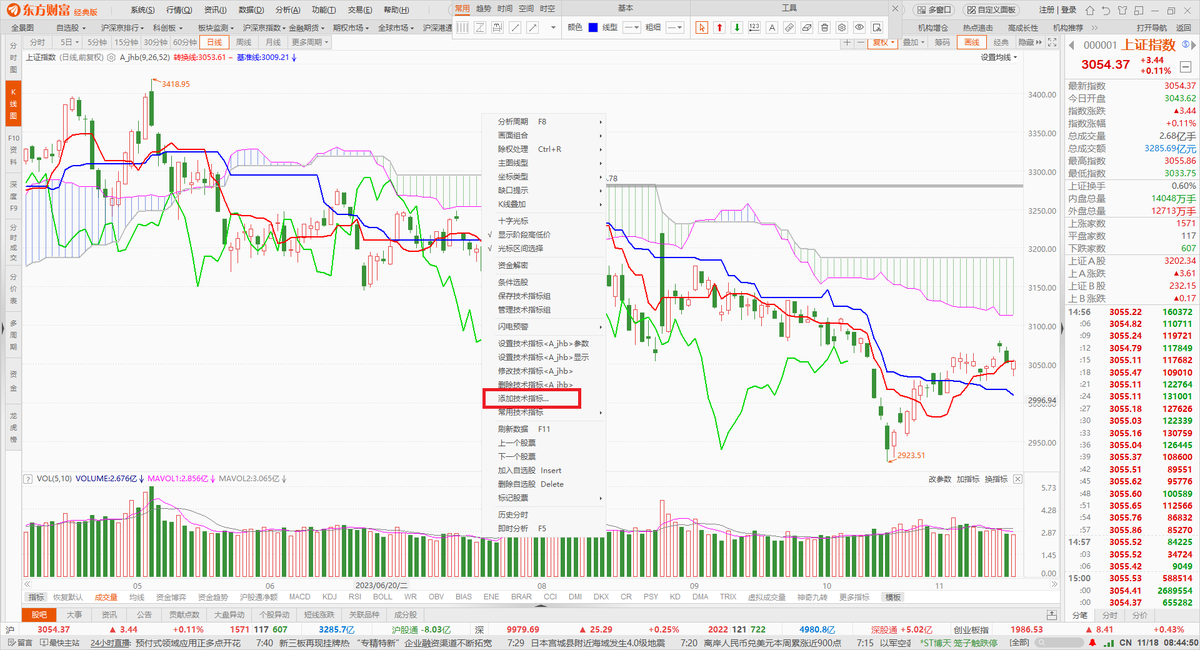Select the letter A text tool
Screen dimensions: 1200x650
point(772,27)
